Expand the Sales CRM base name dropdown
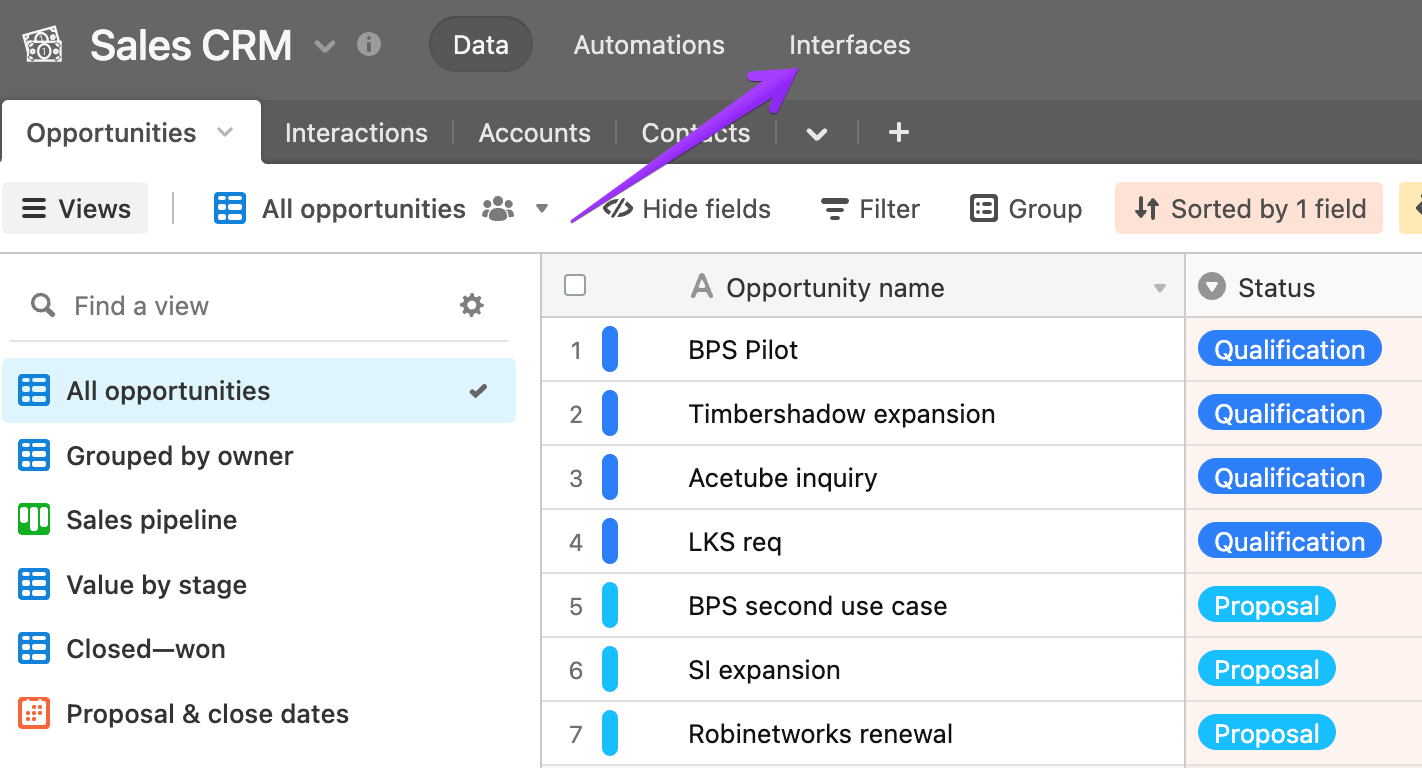The image size is (1422, 768). point(324,46)
